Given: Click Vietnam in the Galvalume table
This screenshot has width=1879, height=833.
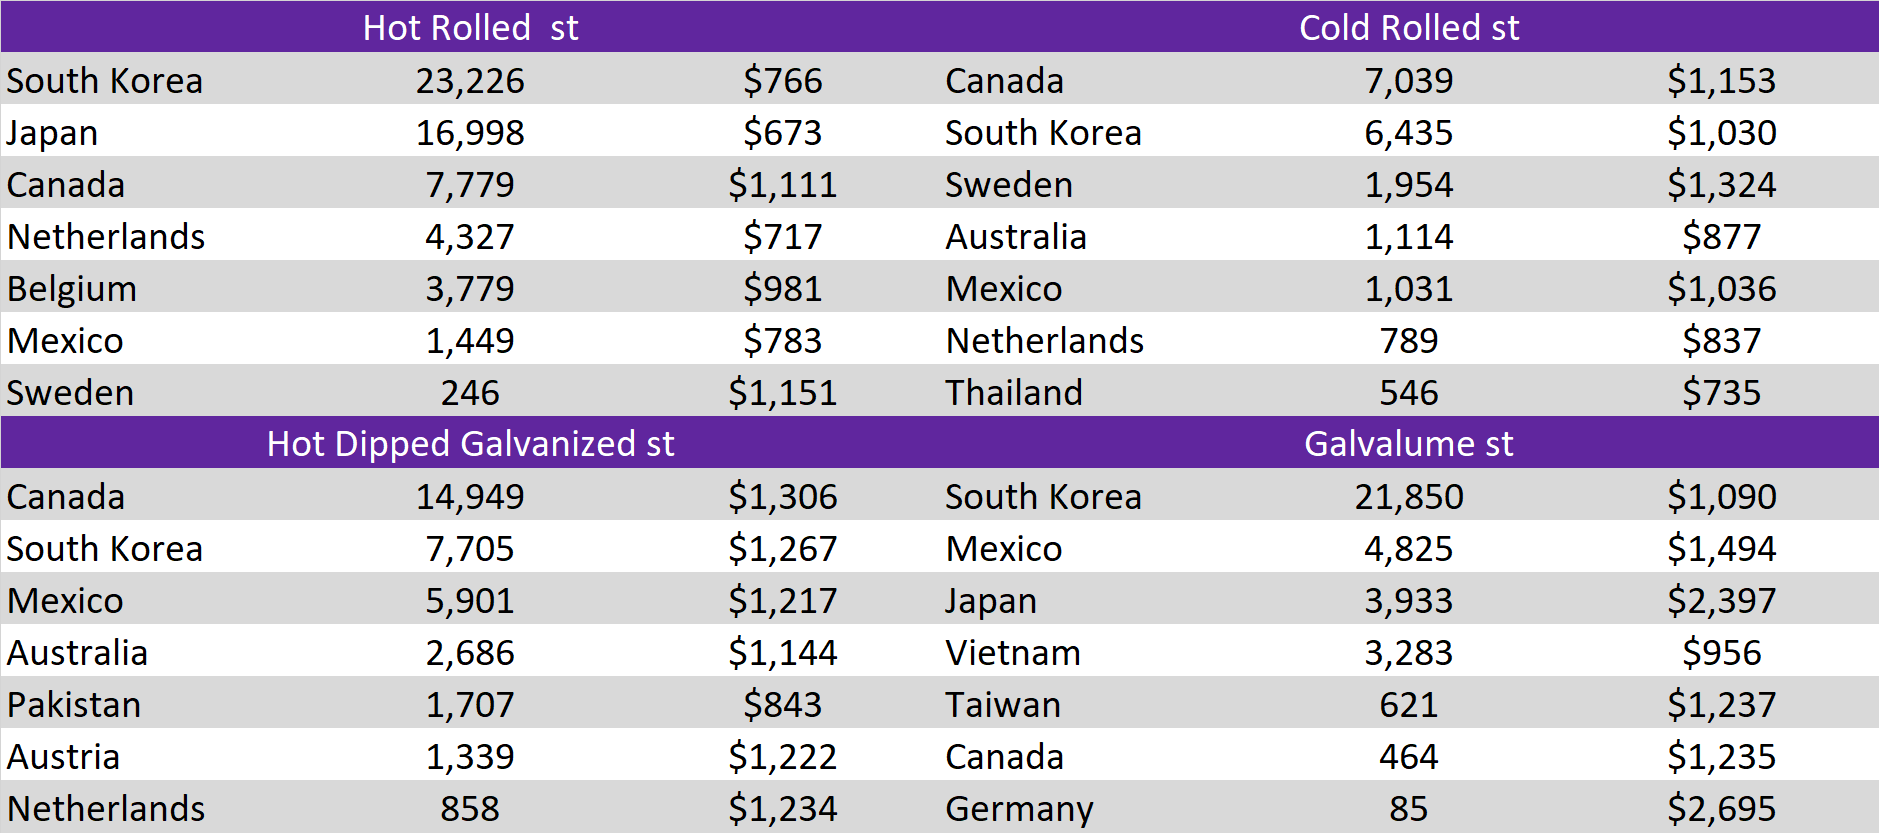Looking at the screenshot, I should [x=1013, y=652].
